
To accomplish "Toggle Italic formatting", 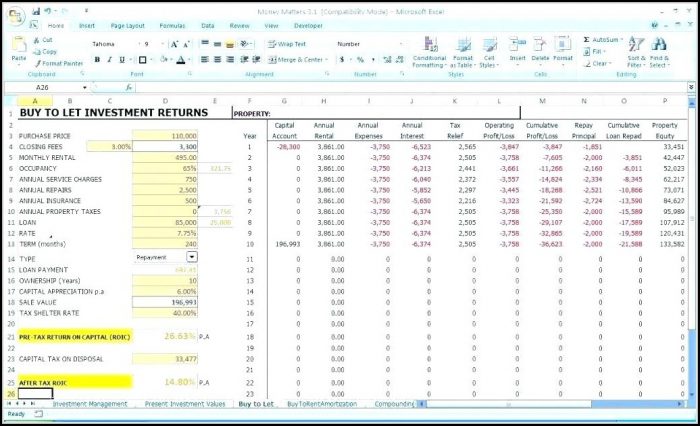I will pos(109,59).
